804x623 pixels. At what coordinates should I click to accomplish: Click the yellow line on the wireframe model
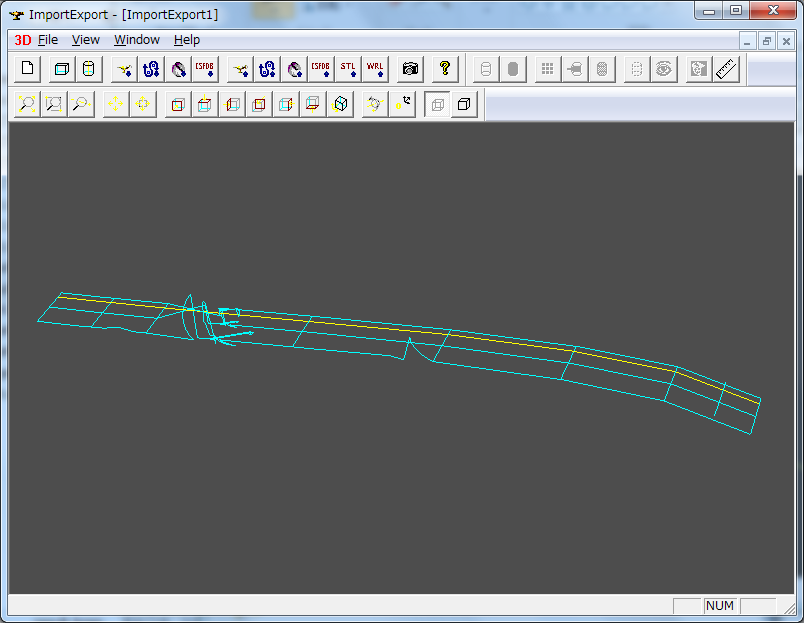(x=450, y=333)
